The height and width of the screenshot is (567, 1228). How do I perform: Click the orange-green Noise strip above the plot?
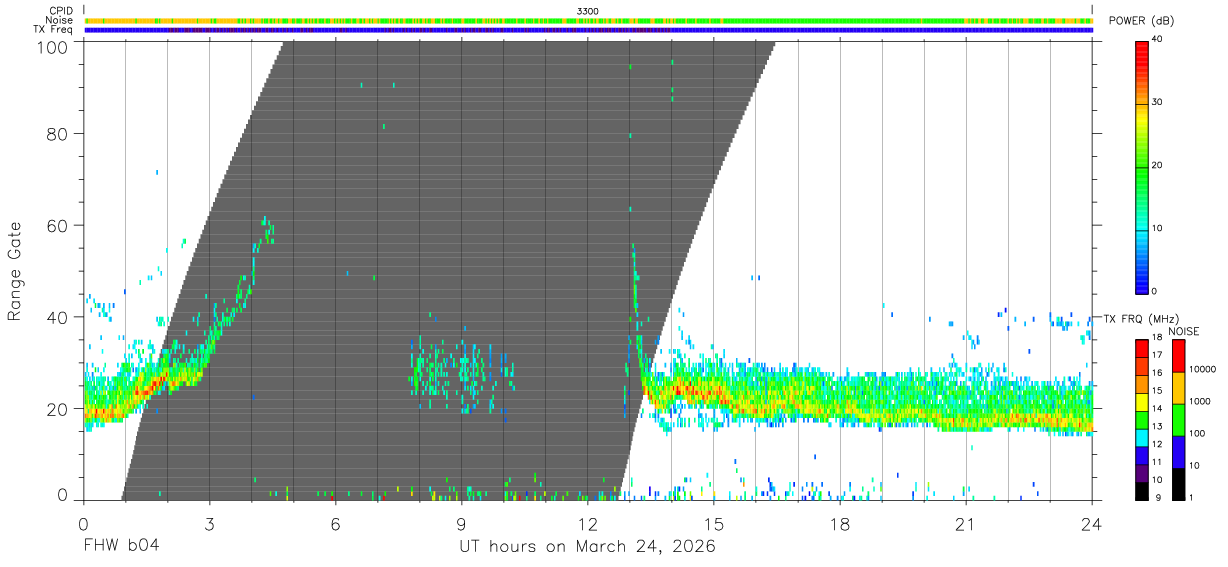coord(588,20)
